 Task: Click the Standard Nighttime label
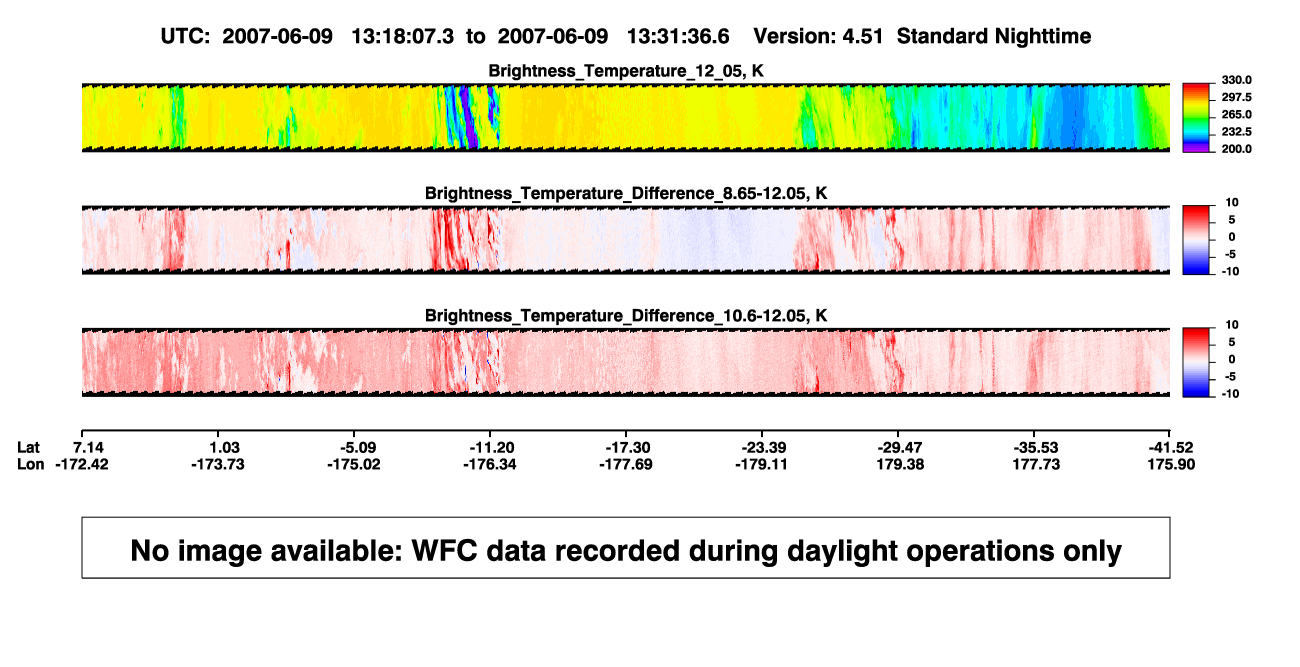(994, 36)
